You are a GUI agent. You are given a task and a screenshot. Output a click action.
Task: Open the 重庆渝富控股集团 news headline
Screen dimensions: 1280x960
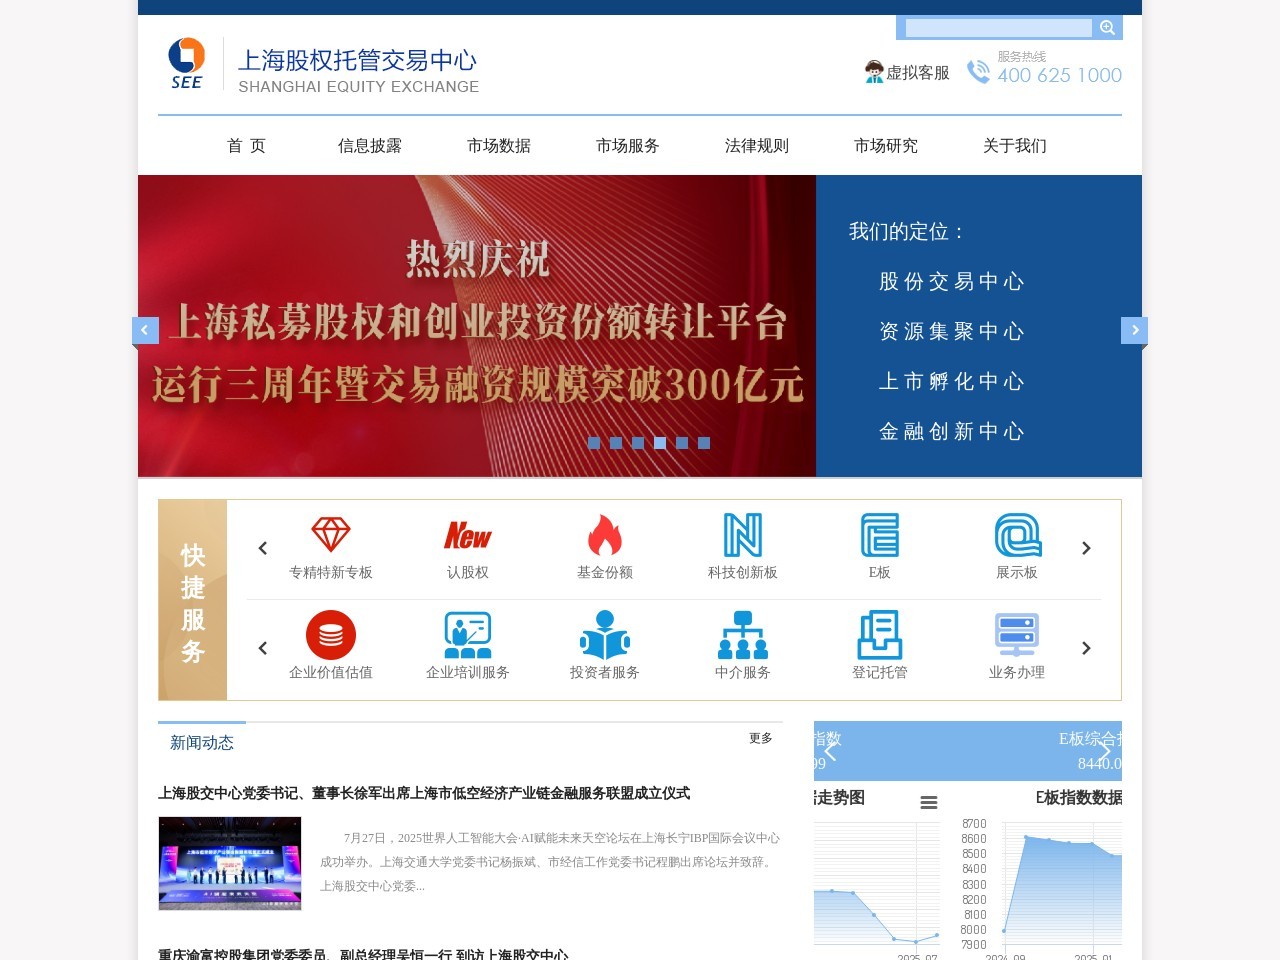pos(363,954)
